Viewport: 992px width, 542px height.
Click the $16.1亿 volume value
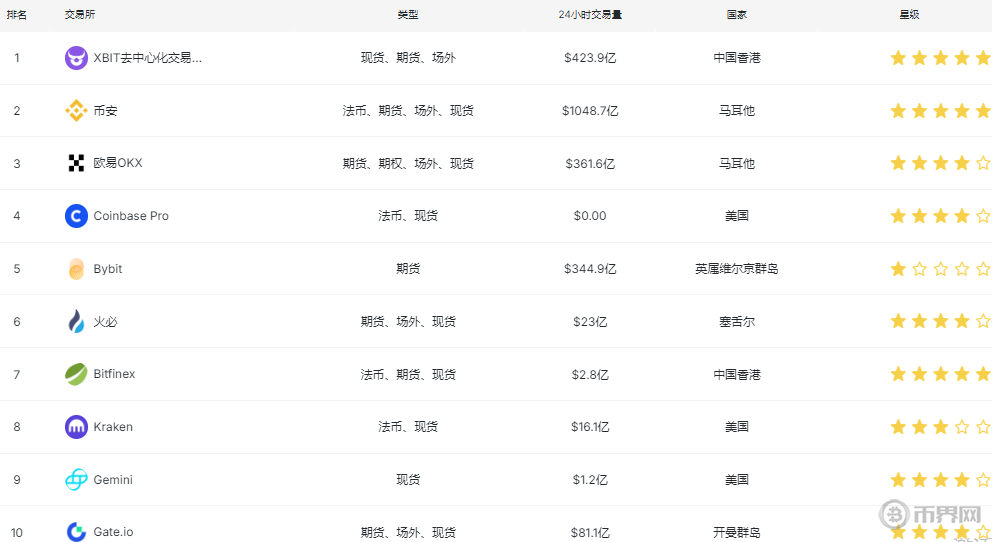[590, 427]
